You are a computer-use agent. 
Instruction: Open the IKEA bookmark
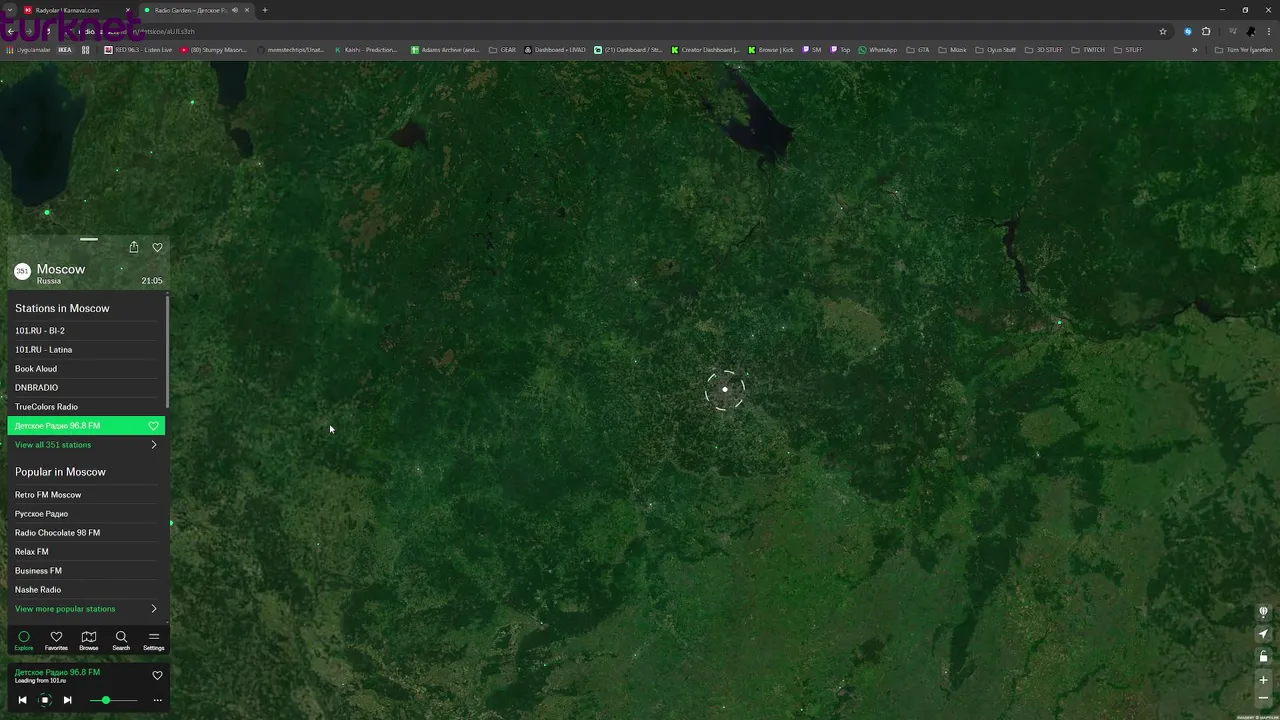point(65,50)
